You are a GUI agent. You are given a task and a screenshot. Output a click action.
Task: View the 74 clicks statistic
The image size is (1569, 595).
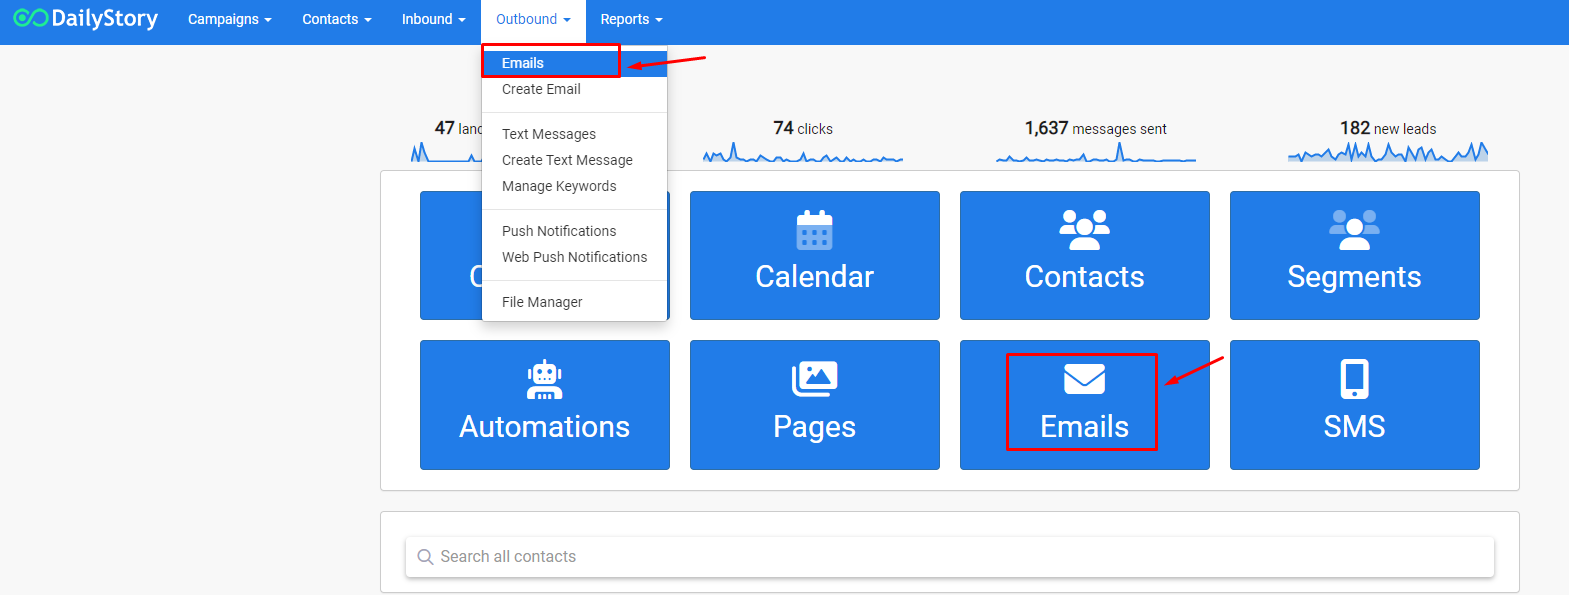(803, 128)
